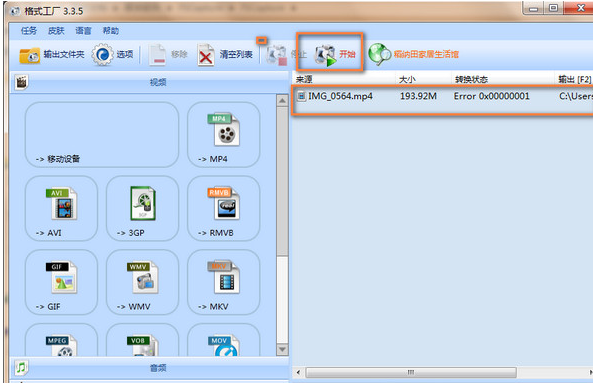This screenshot has width=593, height=383.
Task: Open the 输出文件夹 output folder
Action: point(52,55)
